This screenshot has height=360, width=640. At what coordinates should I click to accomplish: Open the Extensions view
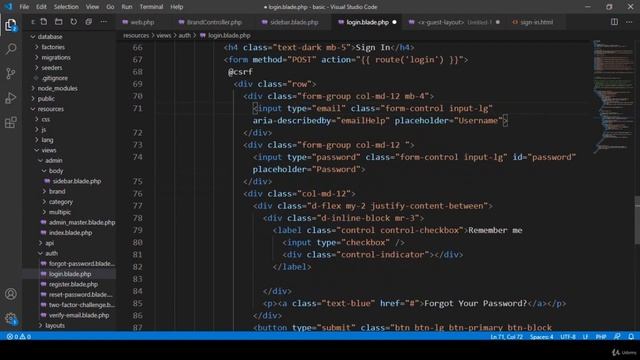(x=11, y=122)
